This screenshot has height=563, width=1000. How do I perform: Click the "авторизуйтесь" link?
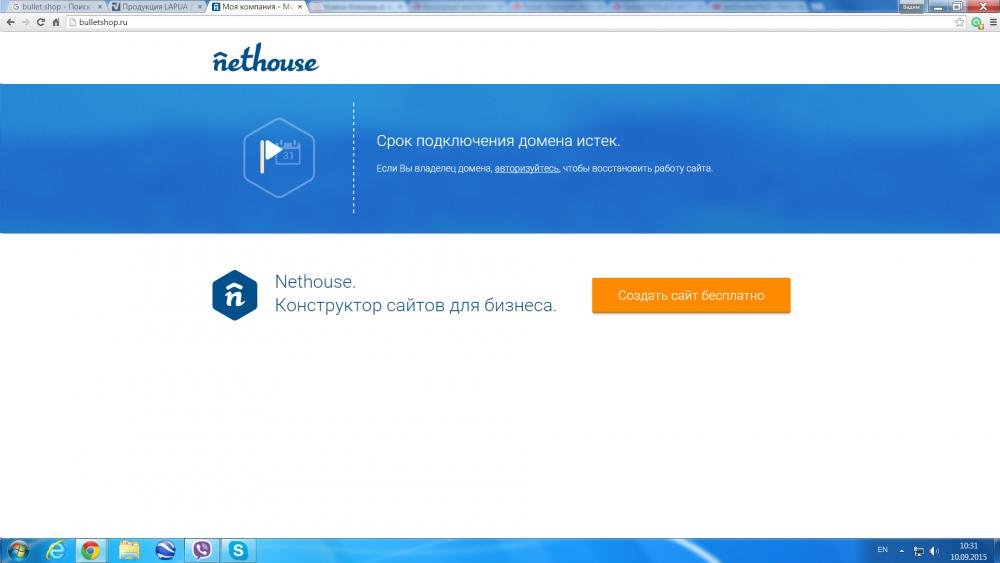click(x=527, y=169)
